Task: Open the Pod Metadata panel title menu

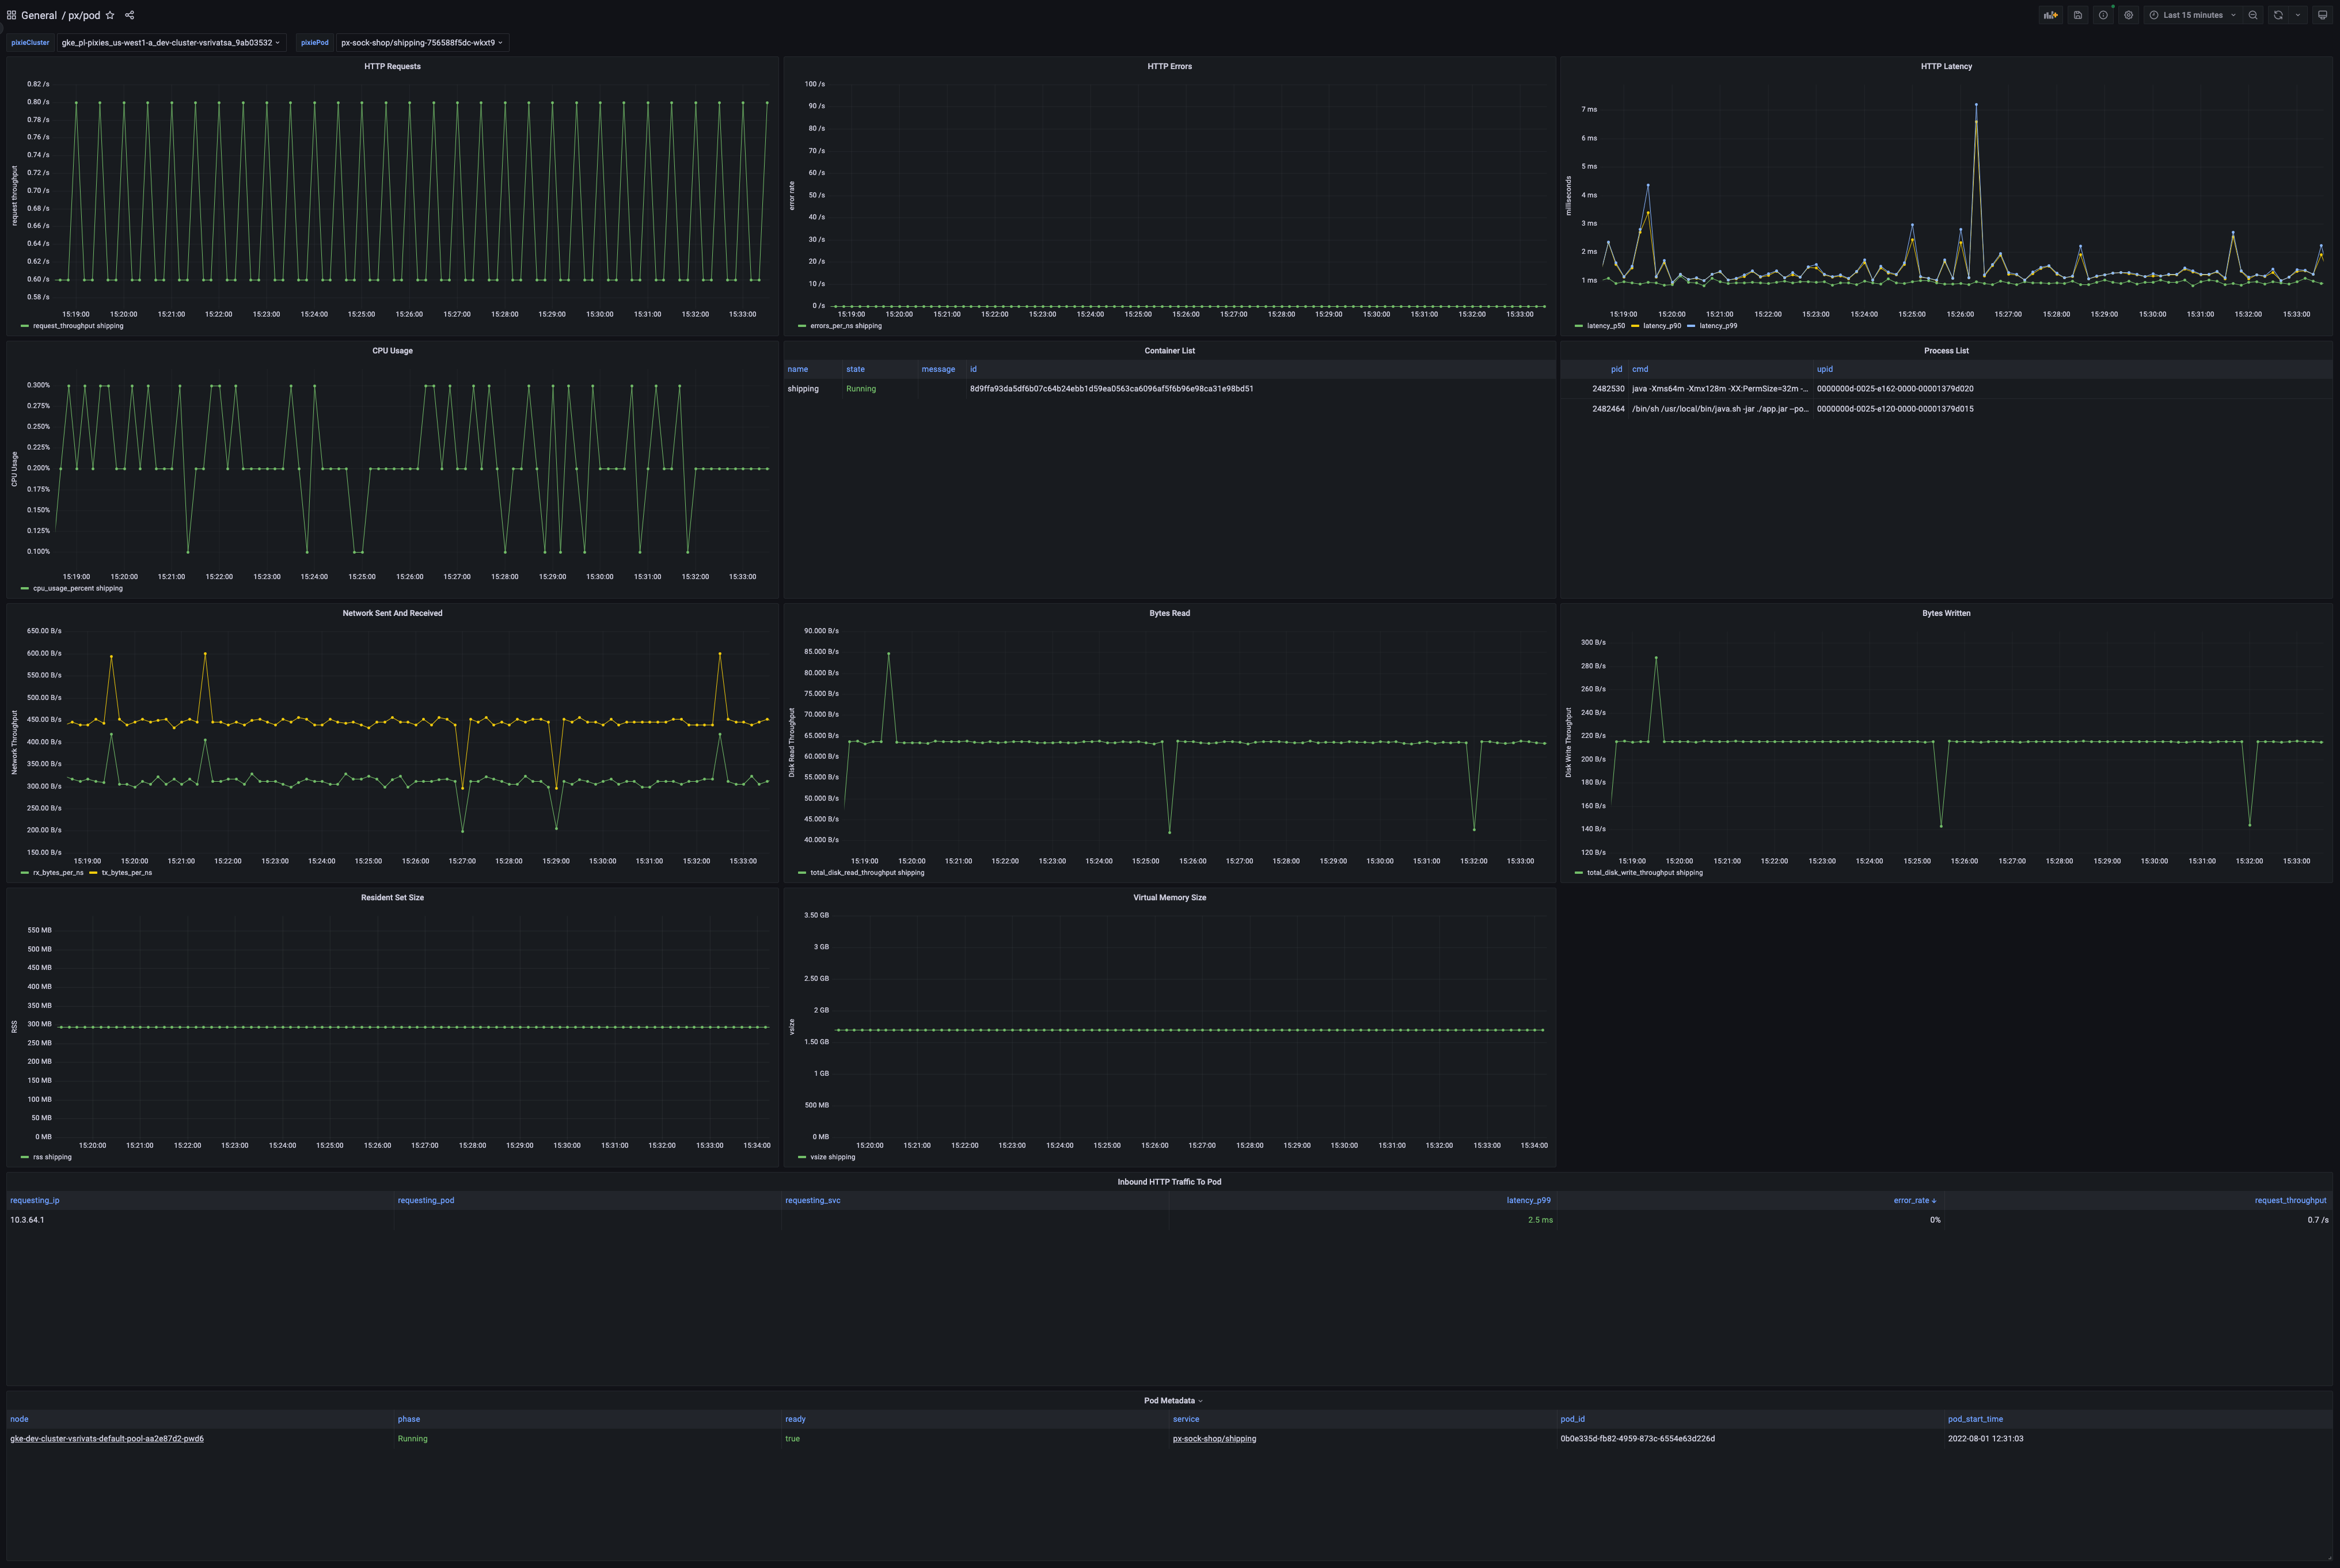Action: [1169, 1401]
